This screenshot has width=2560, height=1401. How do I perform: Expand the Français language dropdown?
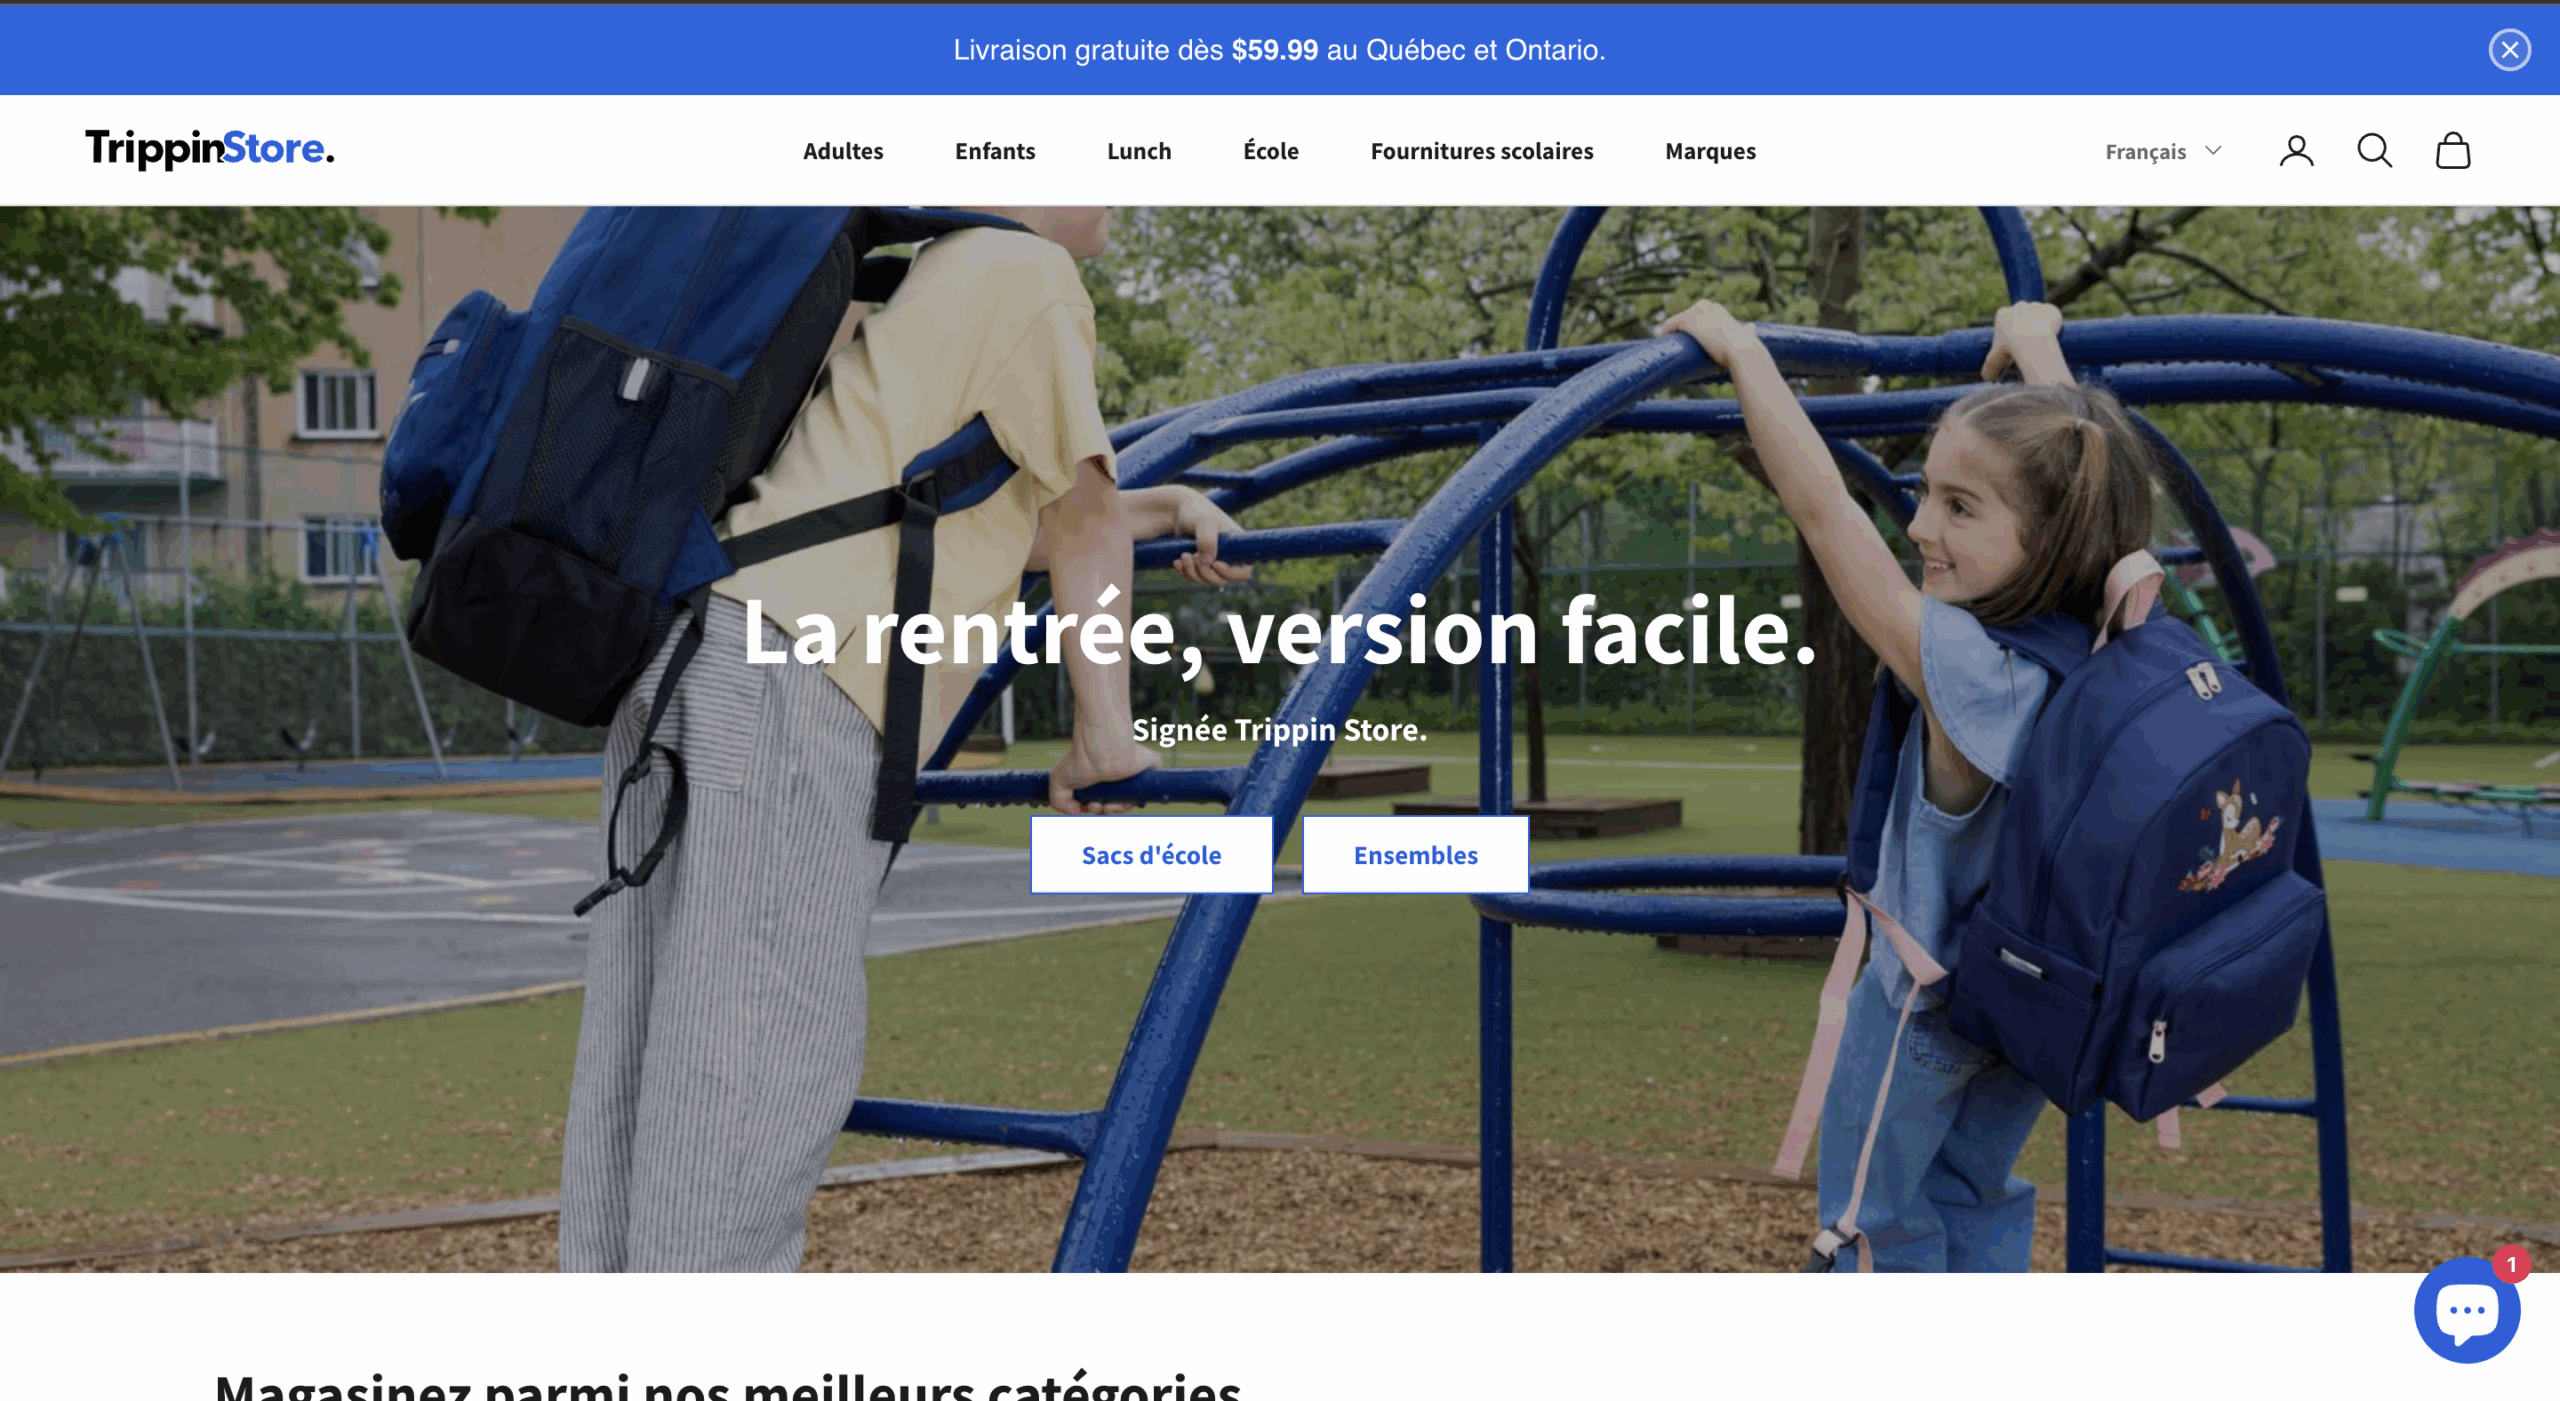click(2163, 151)
